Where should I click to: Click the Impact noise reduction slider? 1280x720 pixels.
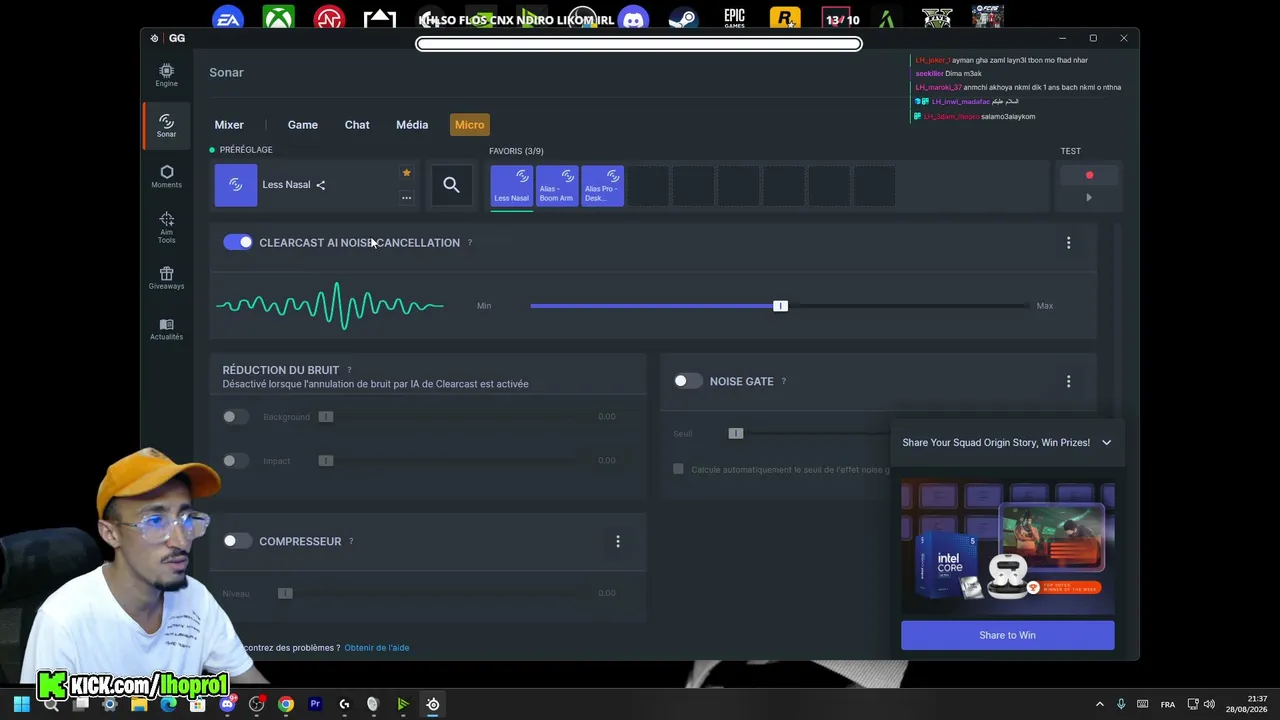pos(325,461)
